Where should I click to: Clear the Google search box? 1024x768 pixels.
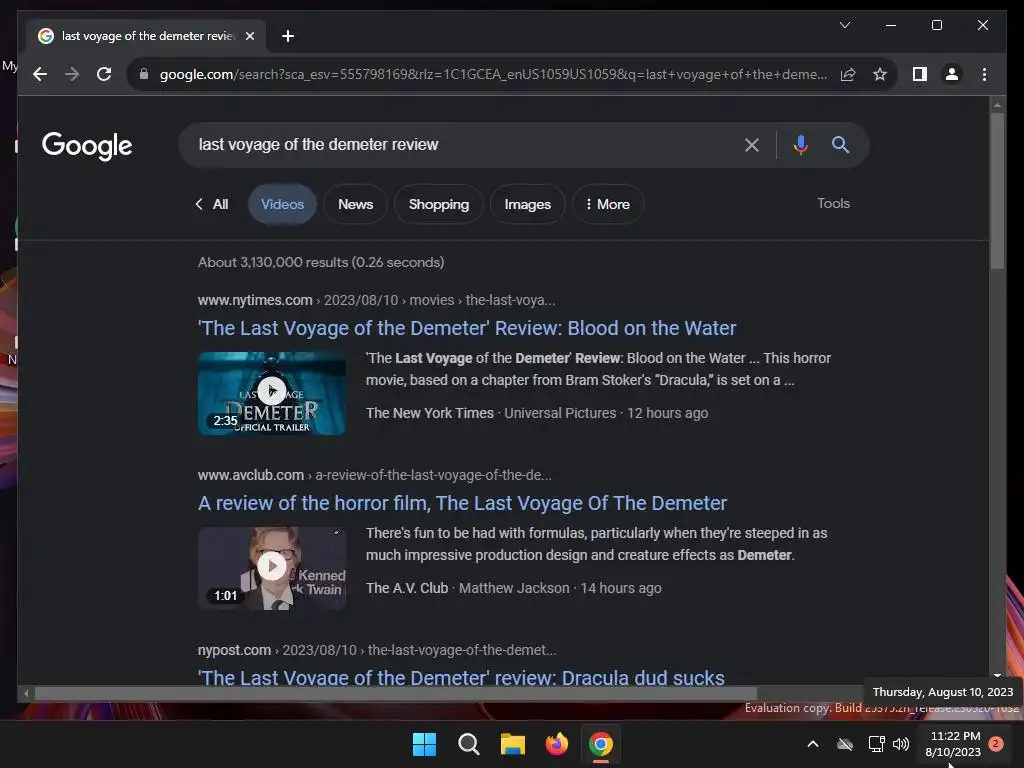(x=752, y=145)
